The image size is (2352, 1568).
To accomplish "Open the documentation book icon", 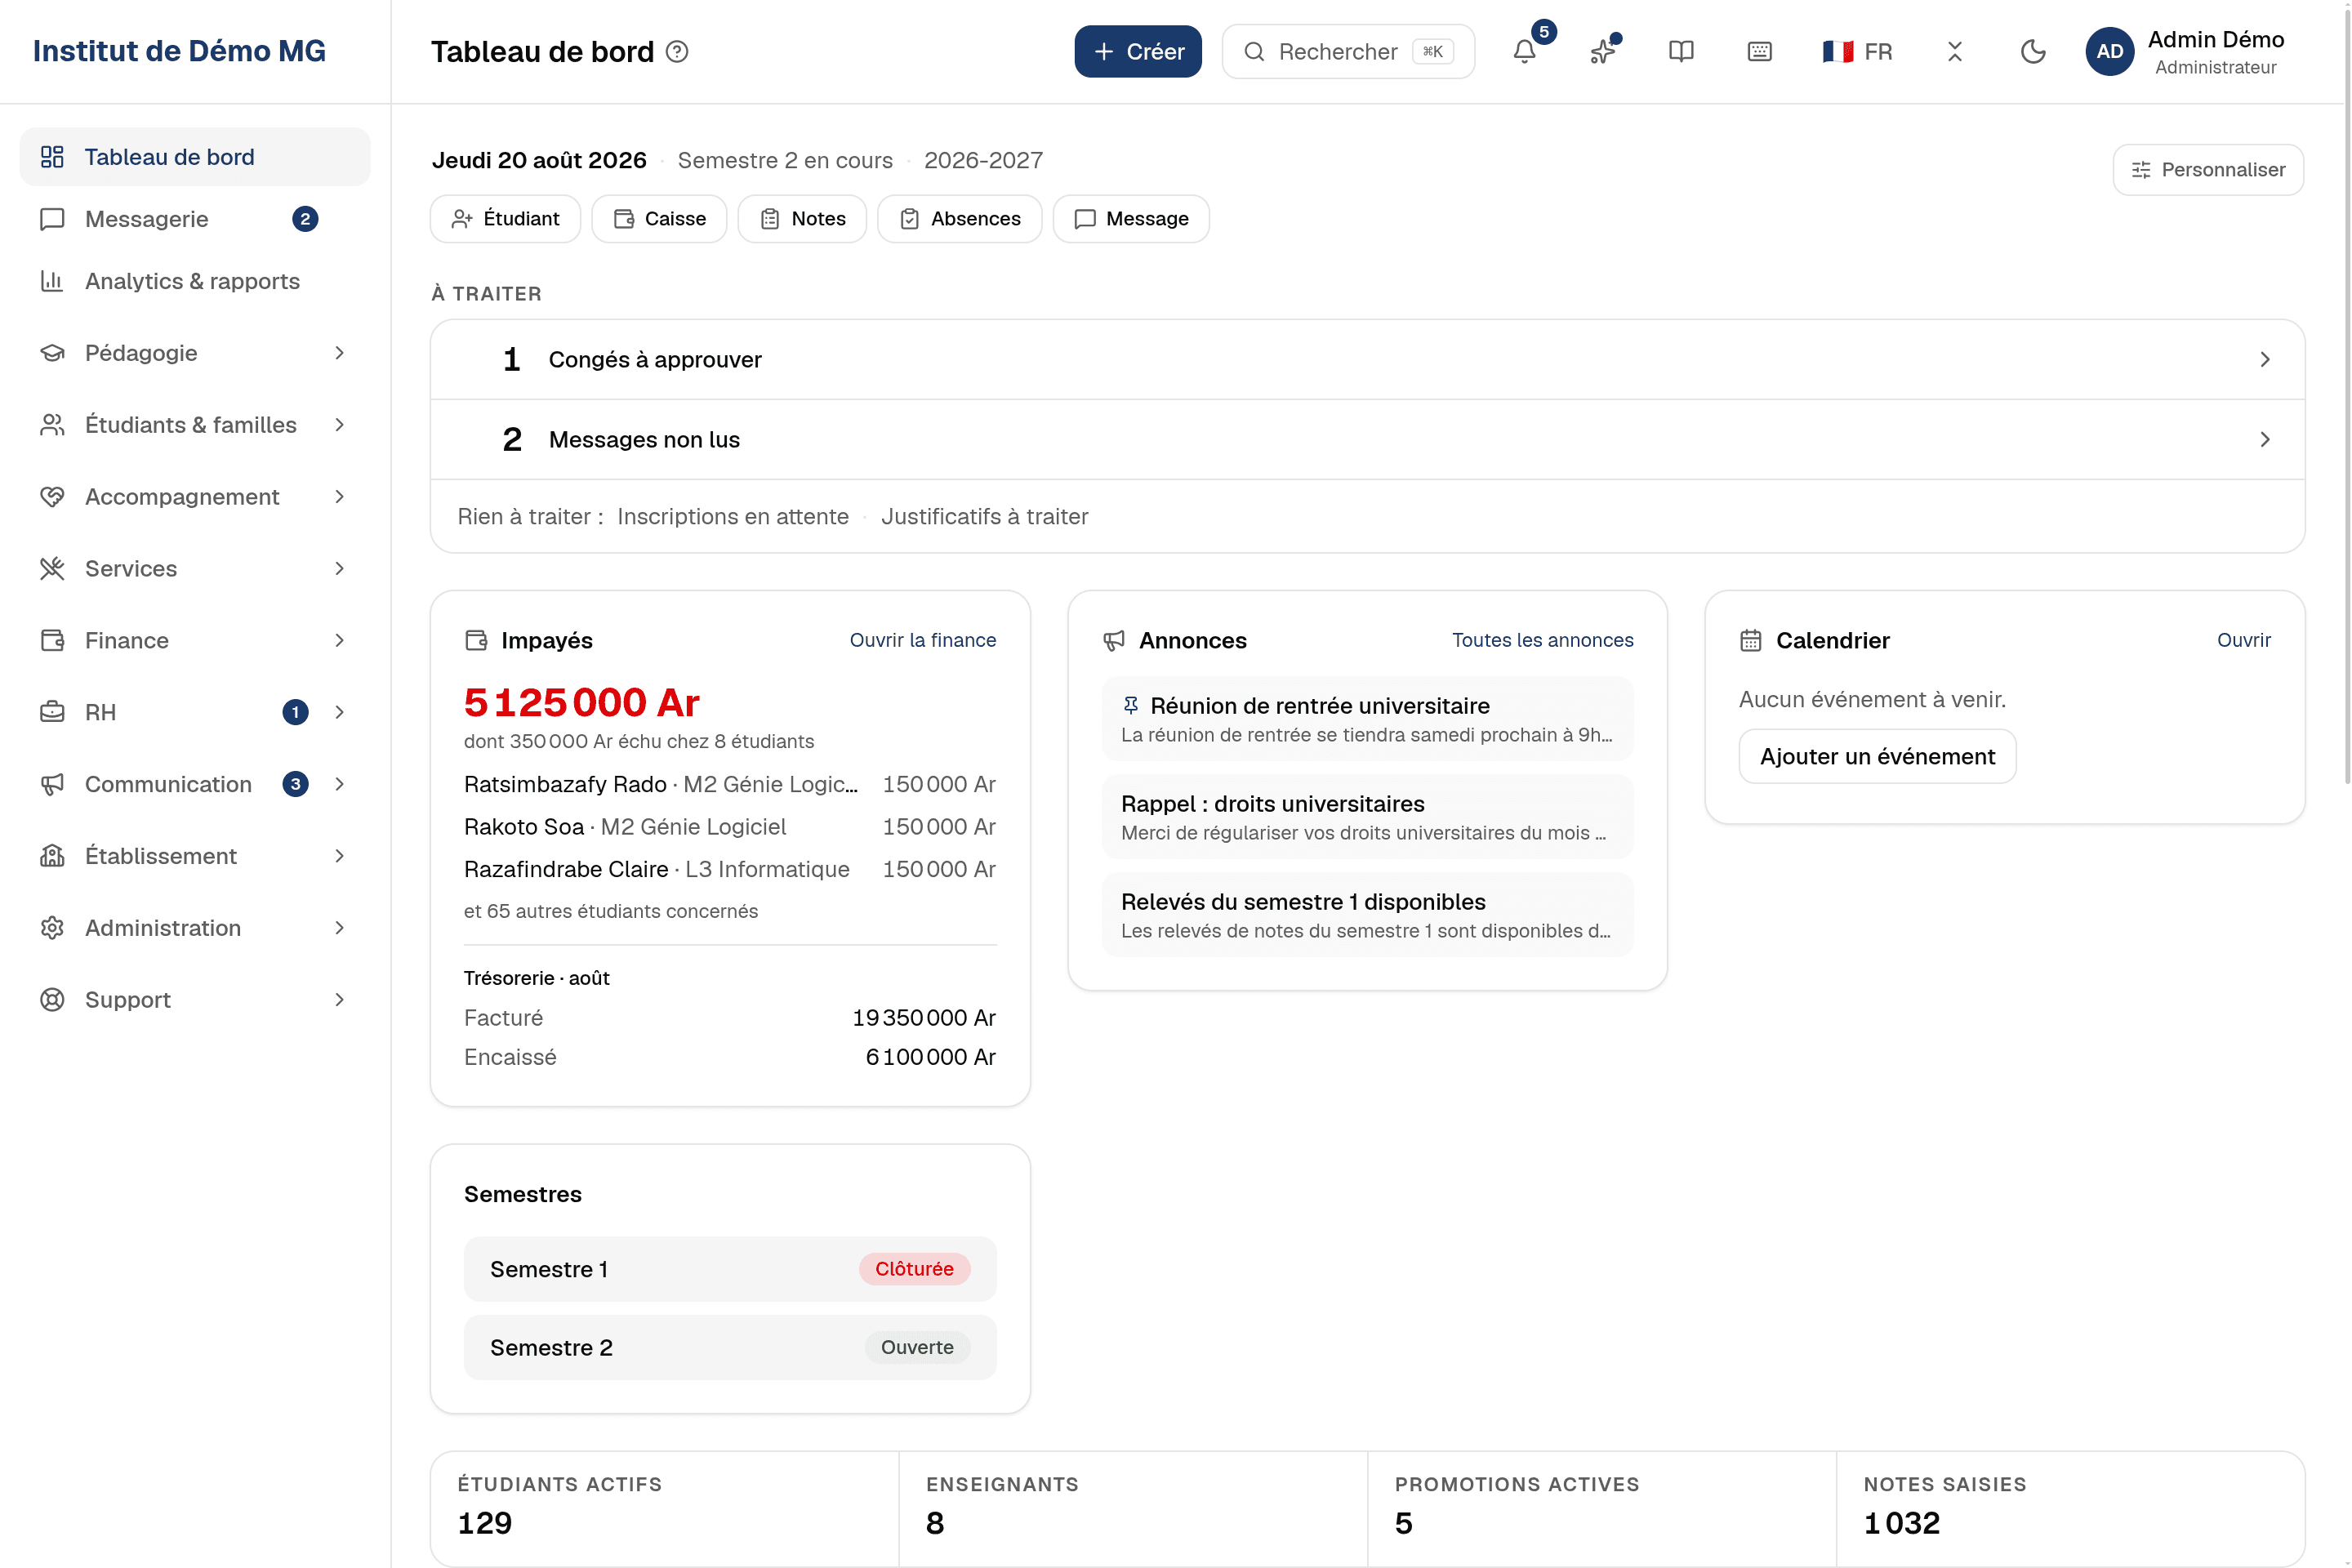I will pos(1681,51).
